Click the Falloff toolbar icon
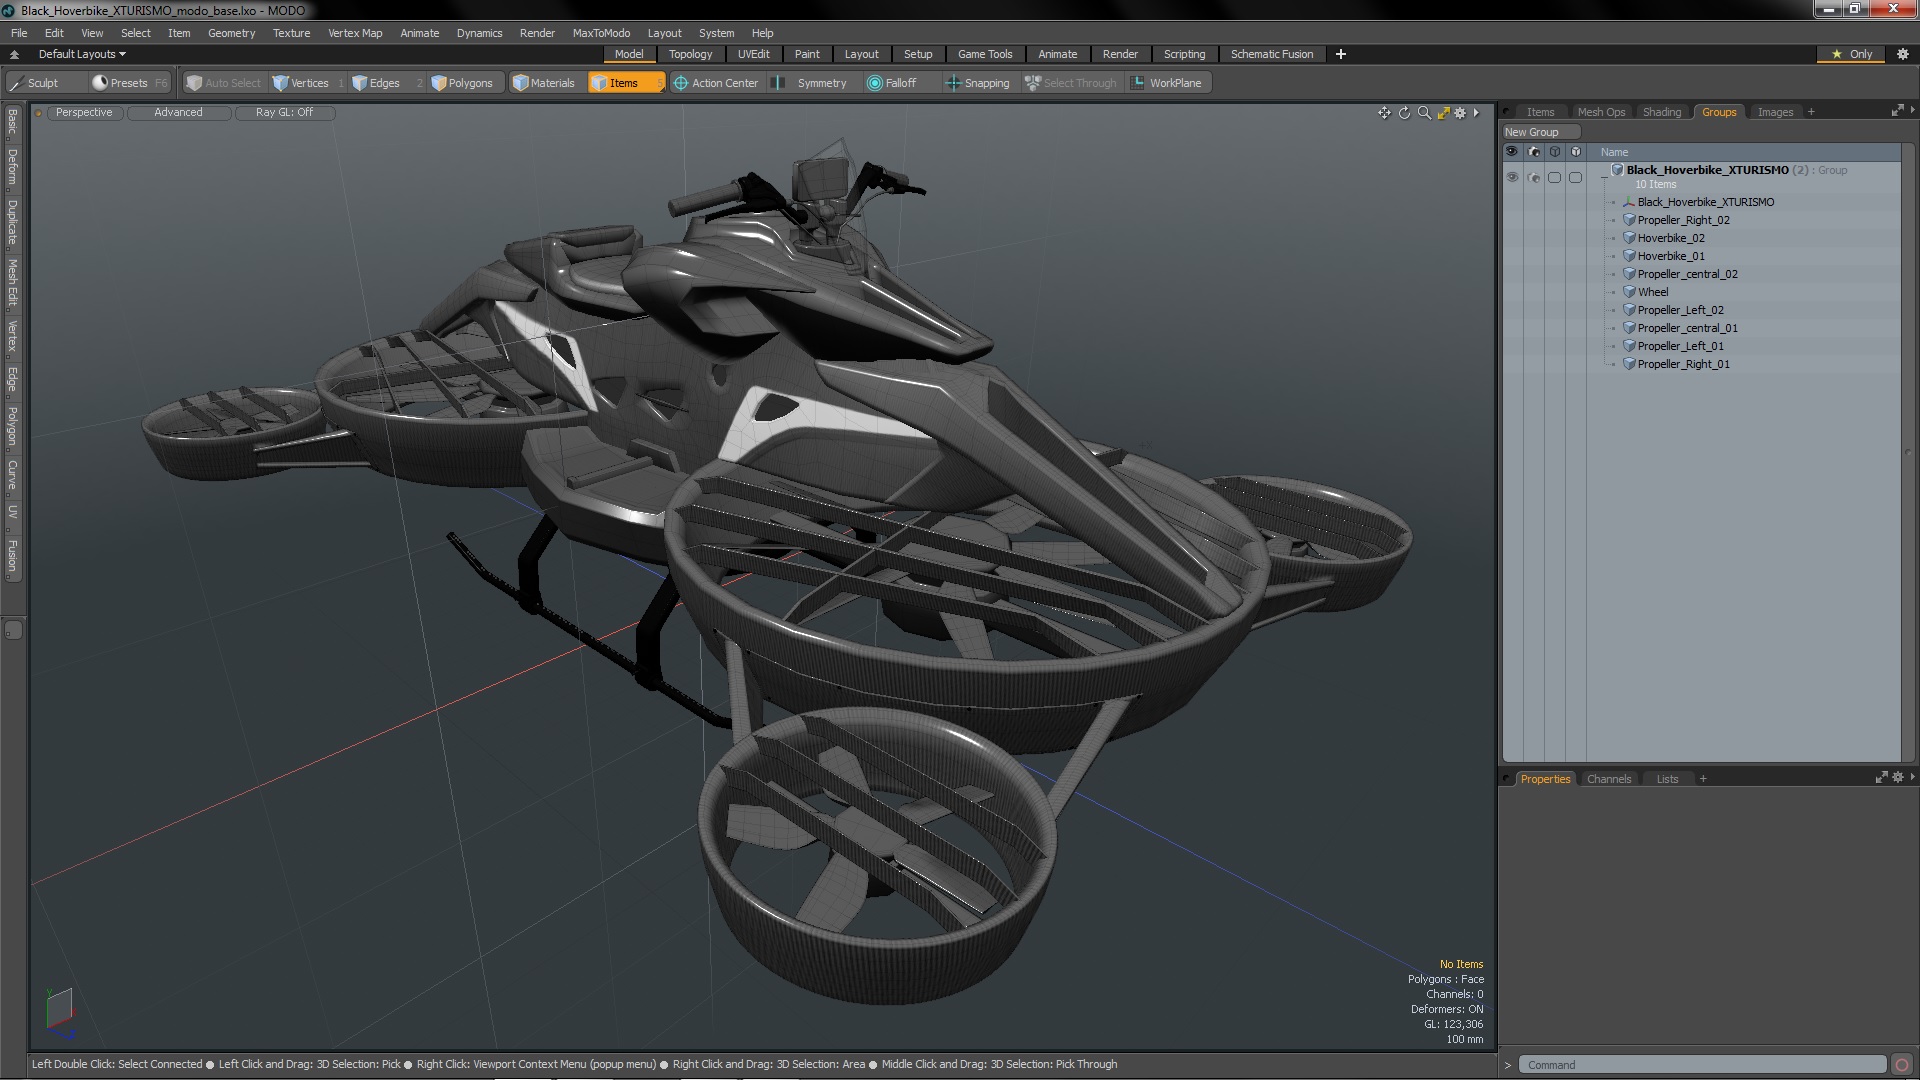The image size is (1920, 1080). (875, 83)
